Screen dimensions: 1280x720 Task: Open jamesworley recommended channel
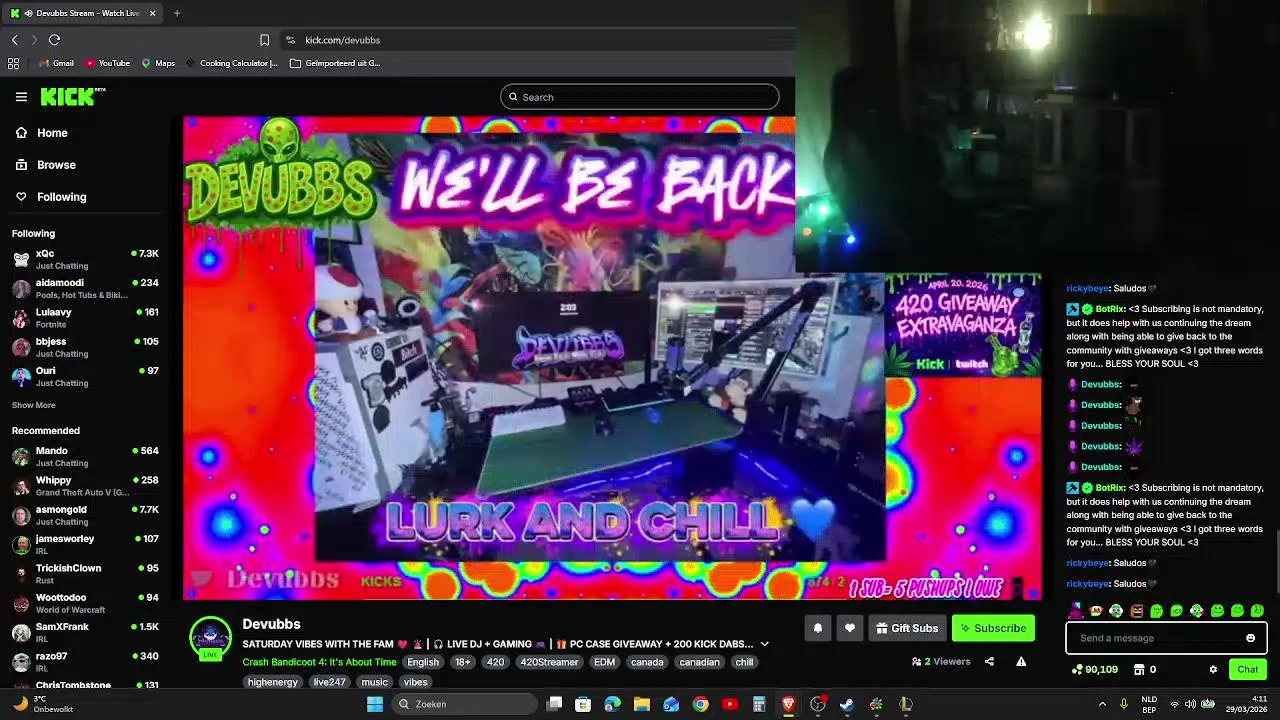(x=85, y=544)
